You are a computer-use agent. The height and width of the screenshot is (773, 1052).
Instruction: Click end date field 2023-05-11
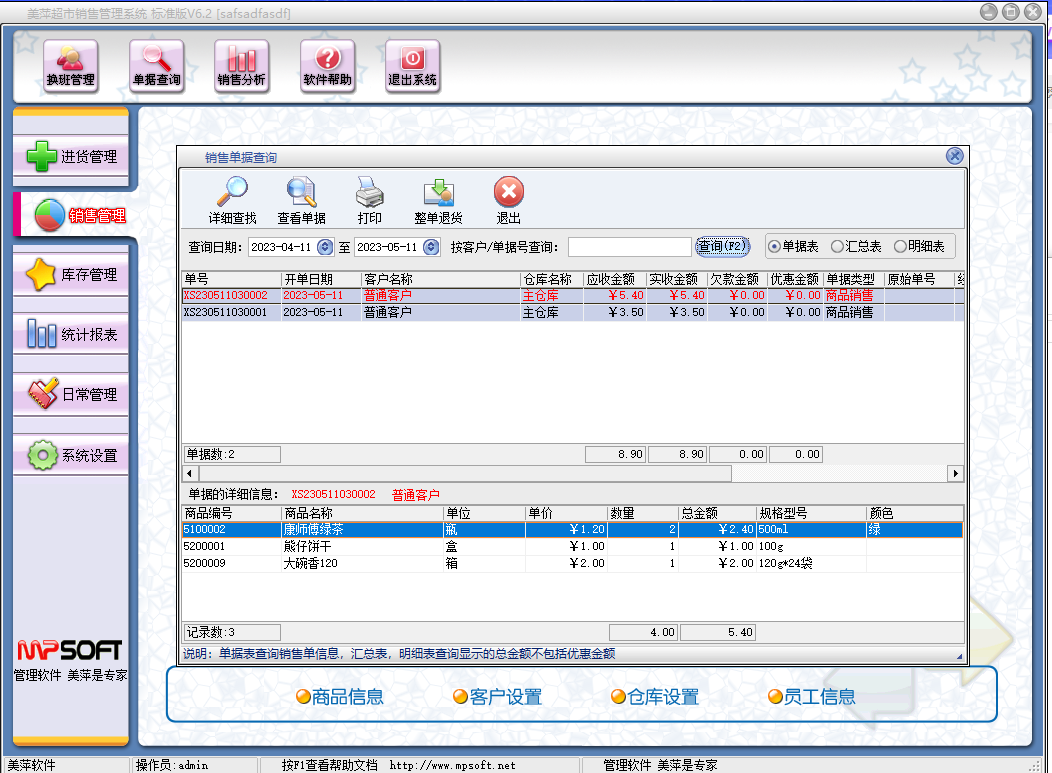(x=388, y=247)
